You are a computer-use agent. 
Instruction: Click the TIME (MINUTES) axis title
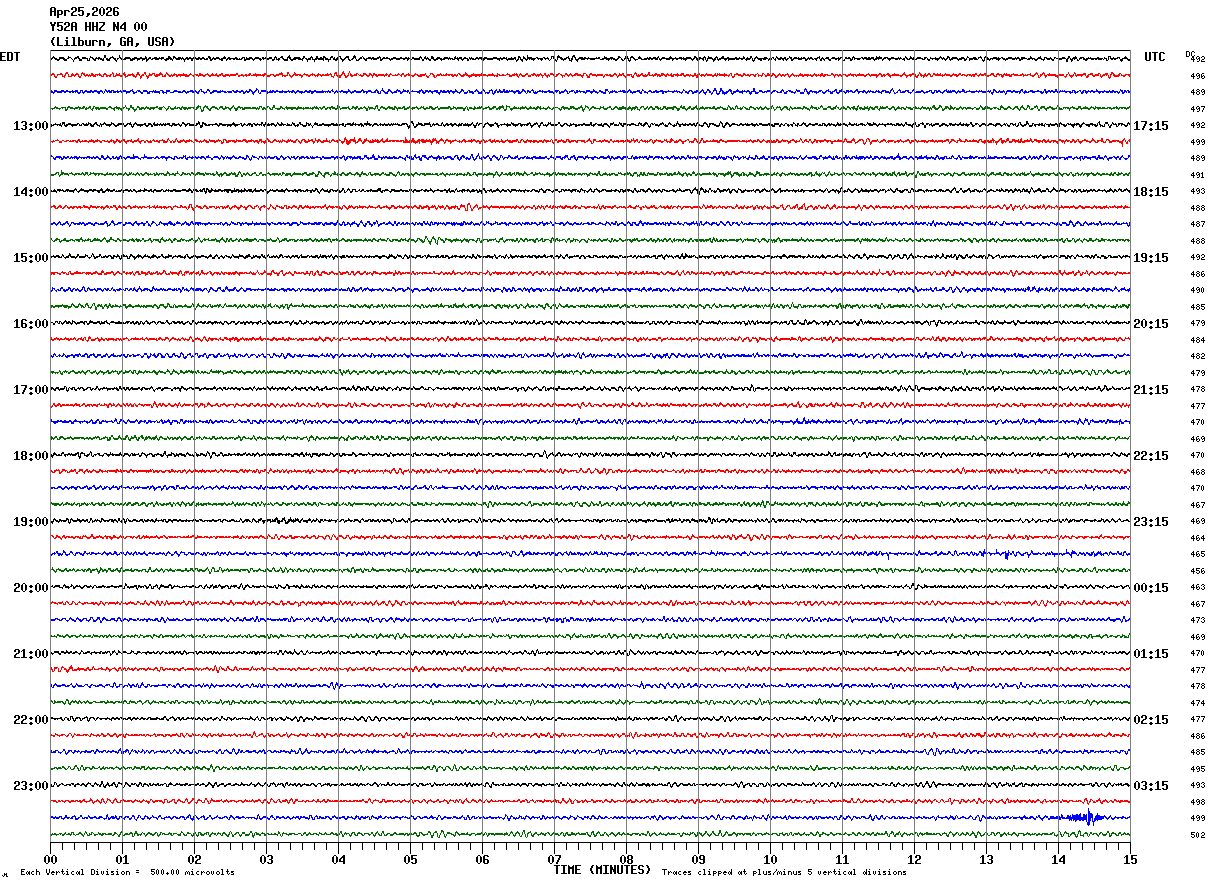point(602,870)
